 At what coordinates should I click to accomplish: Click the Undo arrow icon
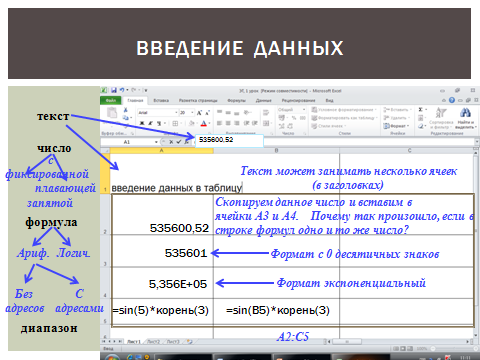coord(122,90)
